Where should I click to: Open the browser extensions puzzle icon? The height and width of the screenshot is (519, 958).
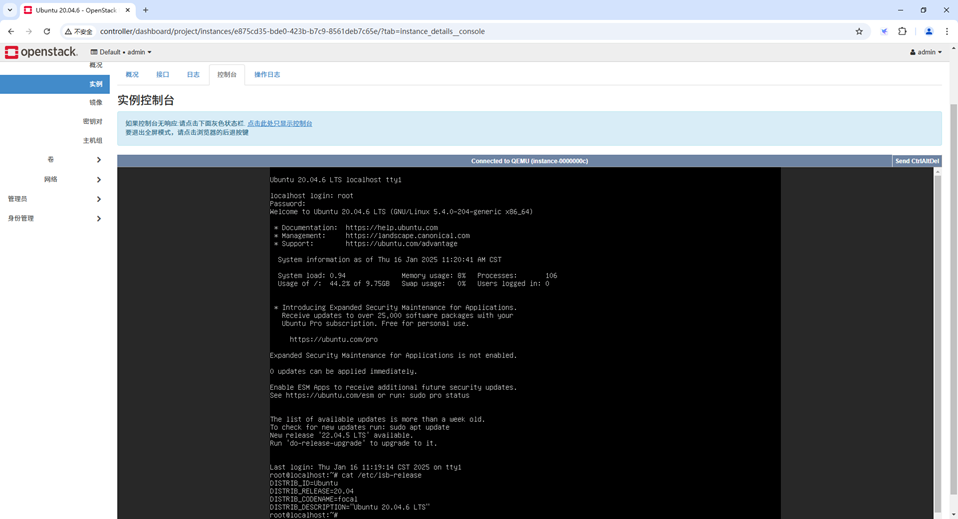(902, 31)
